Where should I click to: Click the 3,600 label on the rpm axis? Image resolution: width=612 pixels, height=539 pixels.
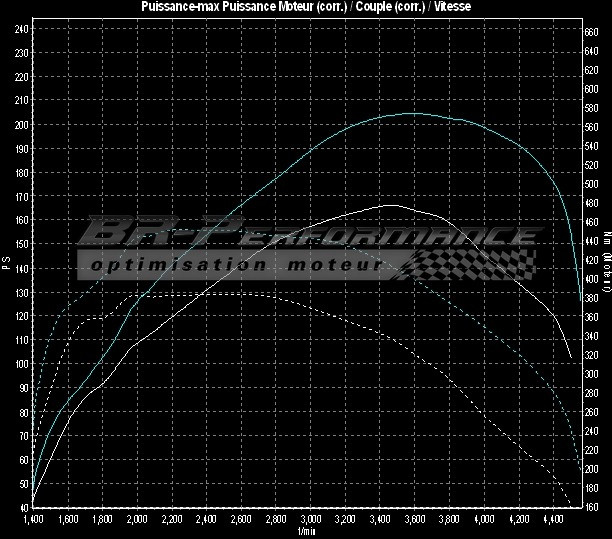tap(413, 520)
